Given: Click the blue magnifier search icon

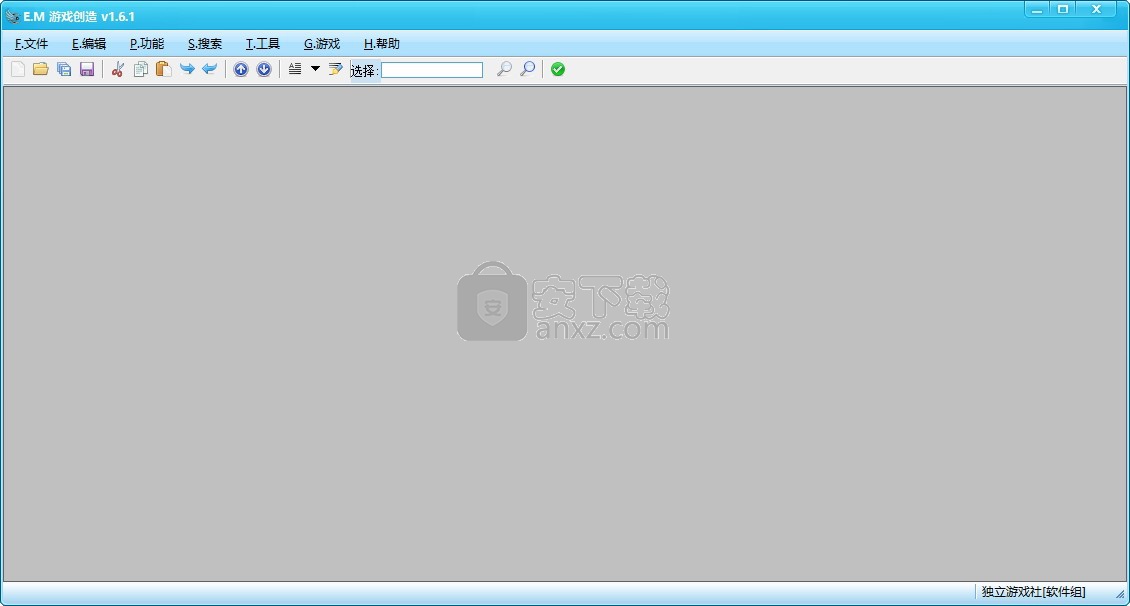Looking at the screenshot, I should pos(528,69).
